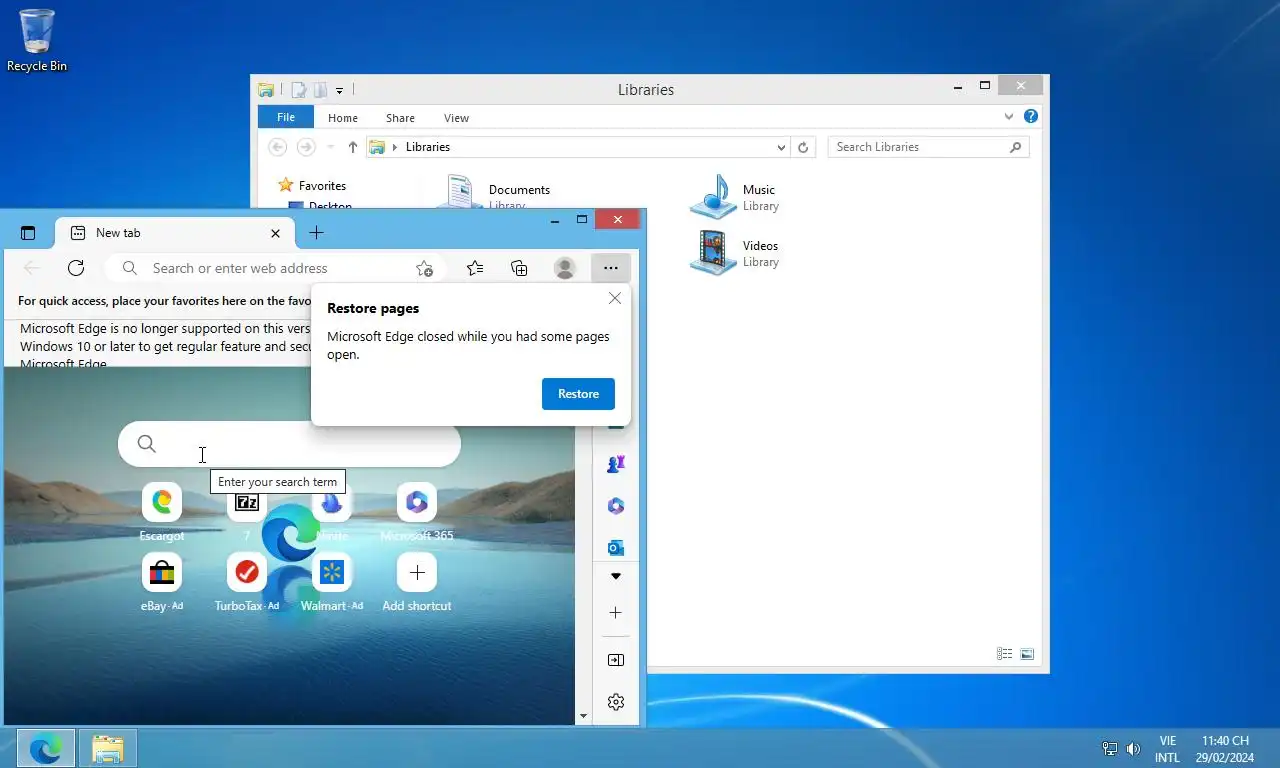1280x768 pixels.
Task: Open the volume tray icon
Action: (x=1133, y=748)
